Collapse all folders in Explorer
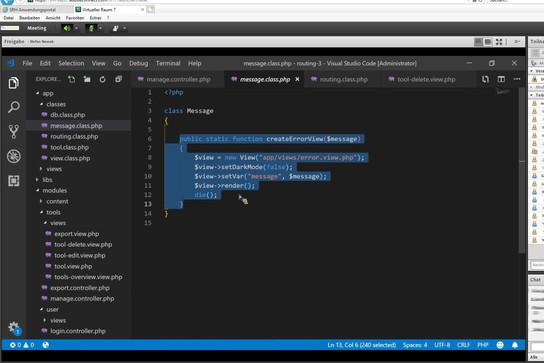Screen dimensions: 544x363 [x=118, y=79]
